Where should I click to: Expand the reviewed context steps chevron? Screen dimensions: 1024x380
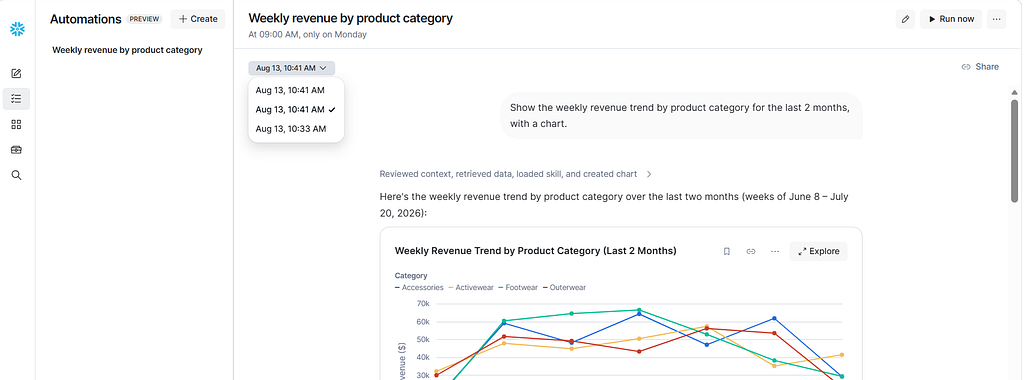click(648, 174)
